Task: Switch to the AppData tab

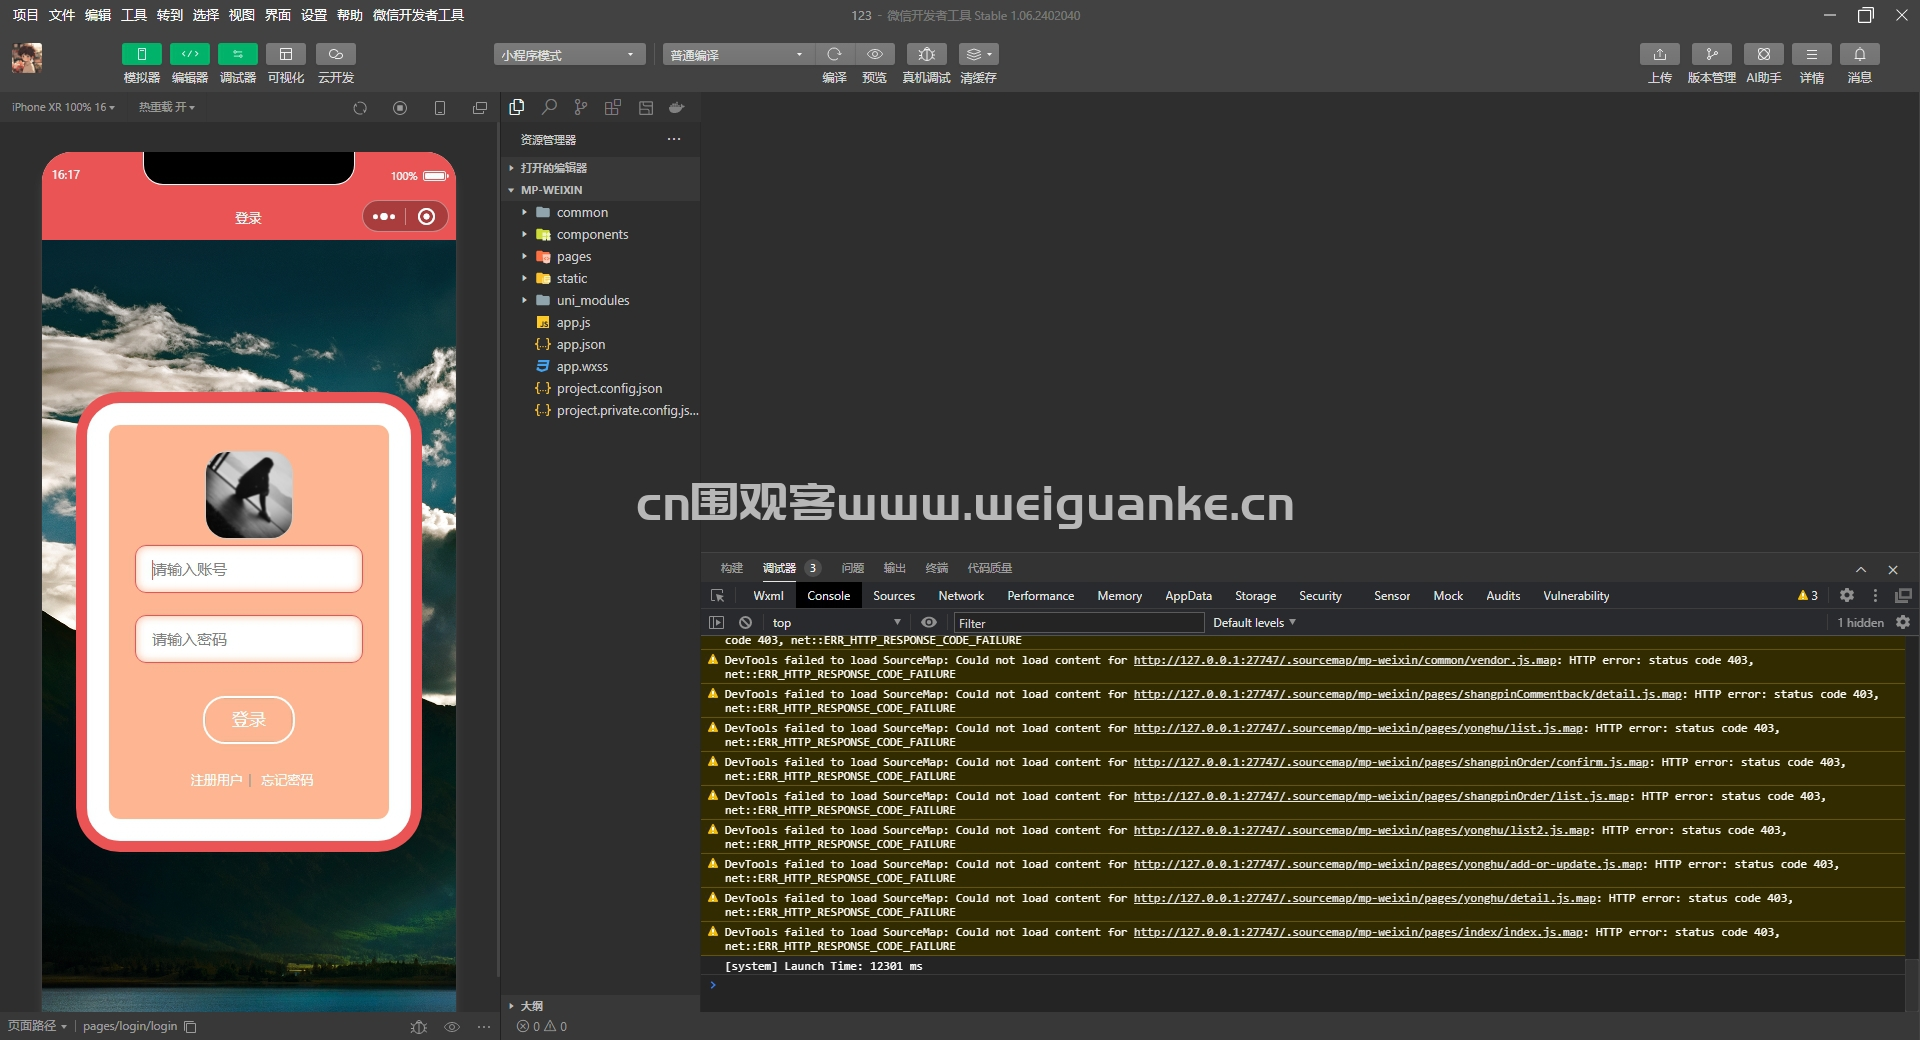Action: pos(1188,596)
